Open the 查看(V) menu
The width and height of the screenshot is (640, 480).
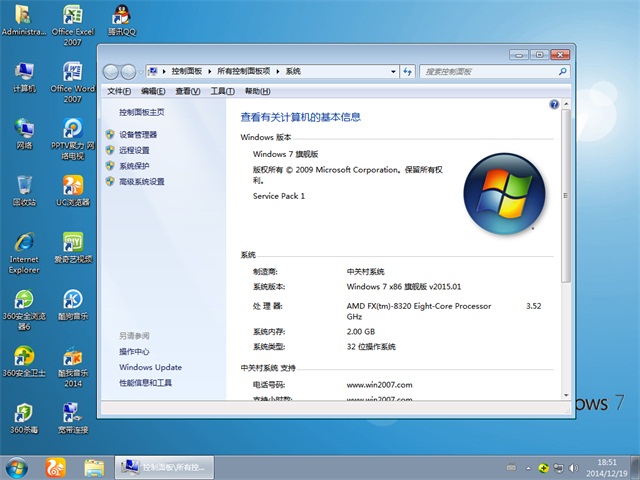(x=188, y=91)
